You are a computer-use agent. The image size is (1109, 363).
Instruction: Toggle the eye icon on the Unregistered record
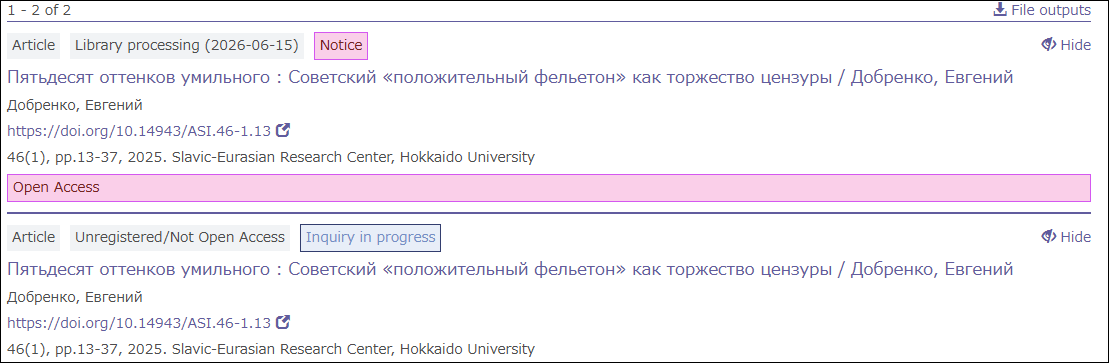[x=1048, y=236]
